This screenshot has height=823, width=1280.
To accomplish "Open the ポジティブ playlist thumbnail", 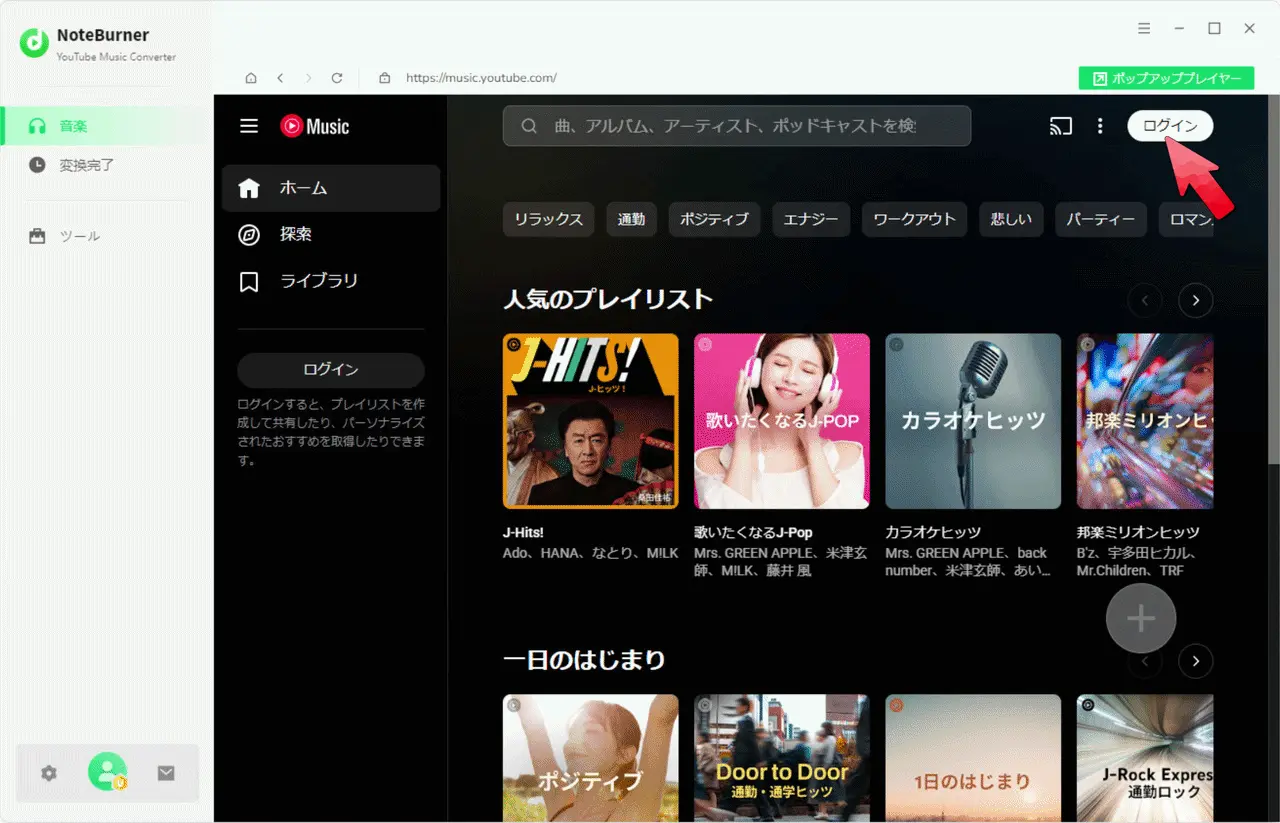I will [591, 758].
